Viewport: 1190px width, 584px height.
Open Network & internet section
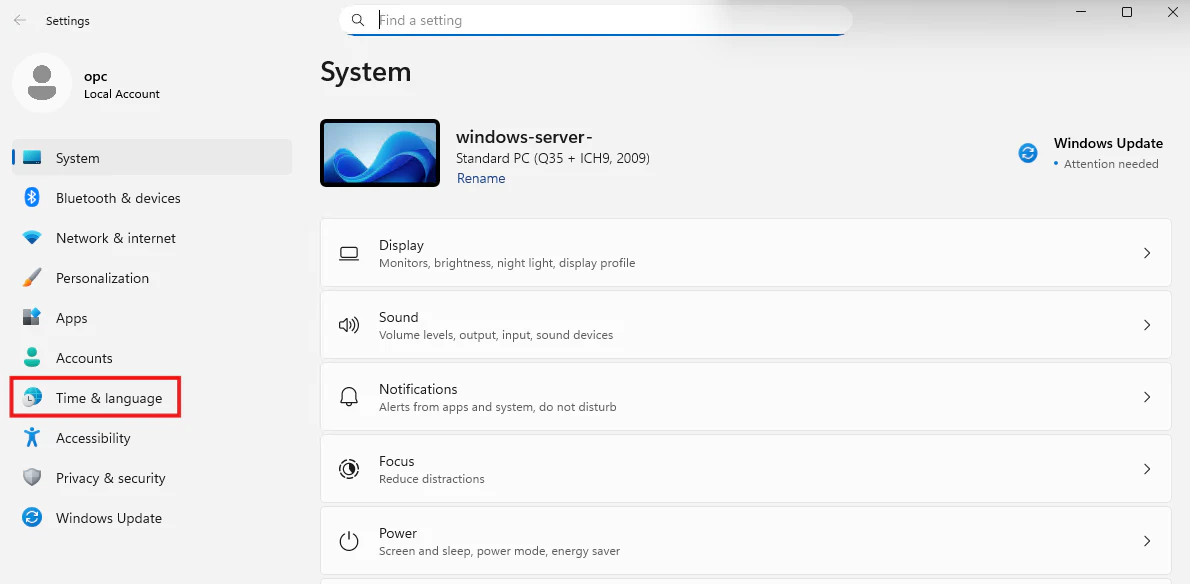click(116, 238)
